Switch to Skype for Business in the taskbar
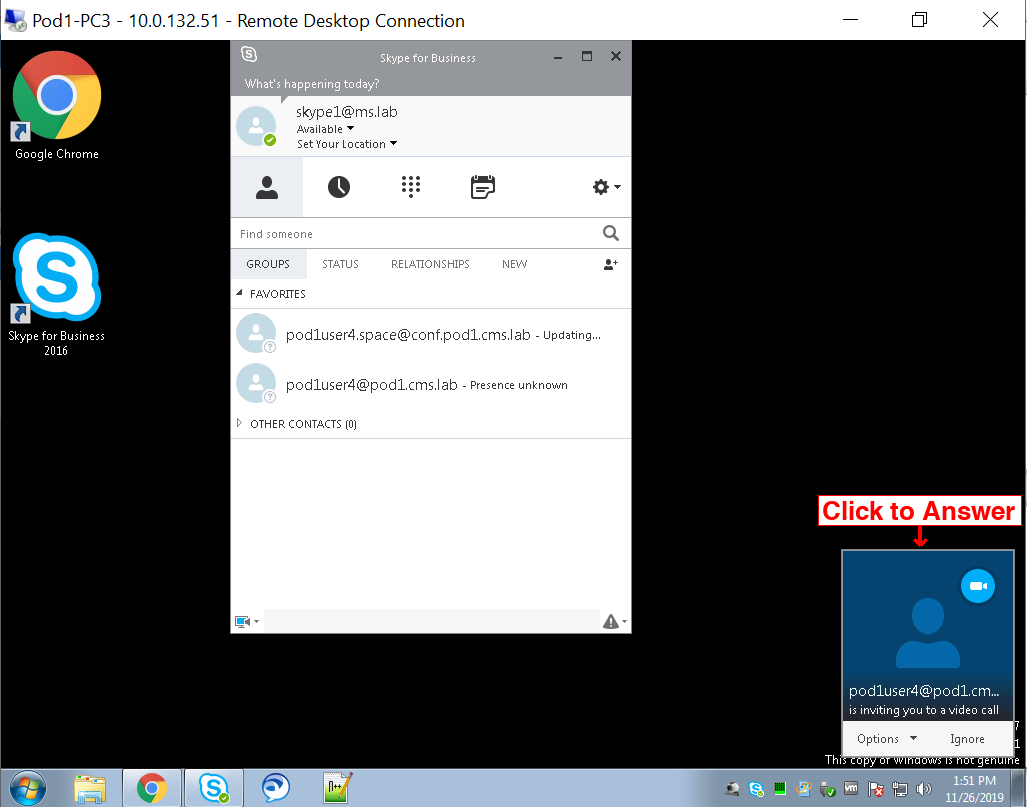Screen dimensions: 1027x807 (x=214, y=788)
